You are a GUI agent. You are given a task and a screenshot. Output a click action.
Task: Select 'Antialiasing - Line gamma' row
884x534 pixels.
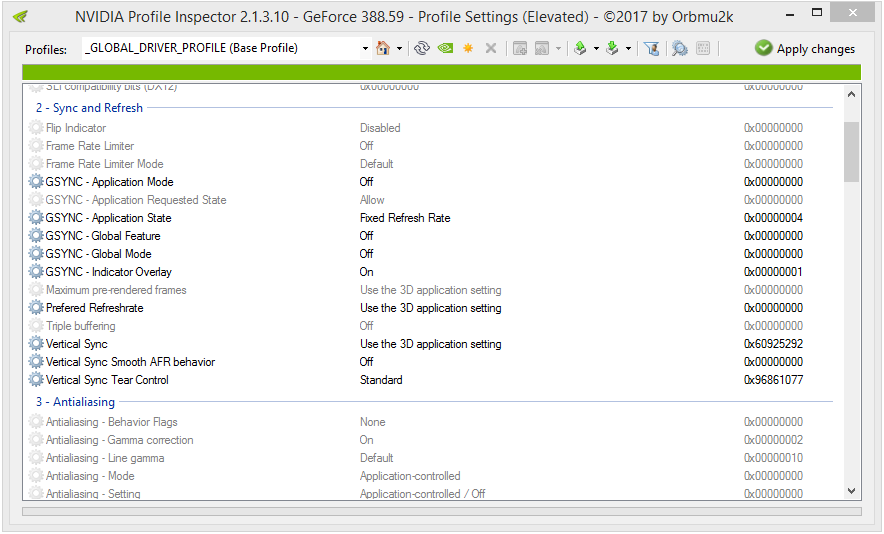(x=430, y=458)
